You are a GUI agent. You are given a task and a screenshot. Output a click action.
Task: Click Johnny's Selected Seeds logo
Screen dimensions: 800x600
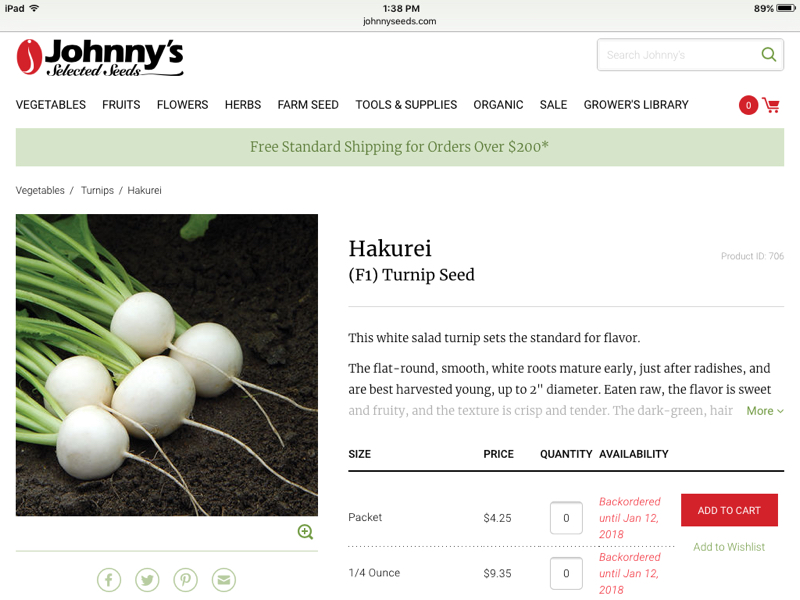click(x=100, y=58)
